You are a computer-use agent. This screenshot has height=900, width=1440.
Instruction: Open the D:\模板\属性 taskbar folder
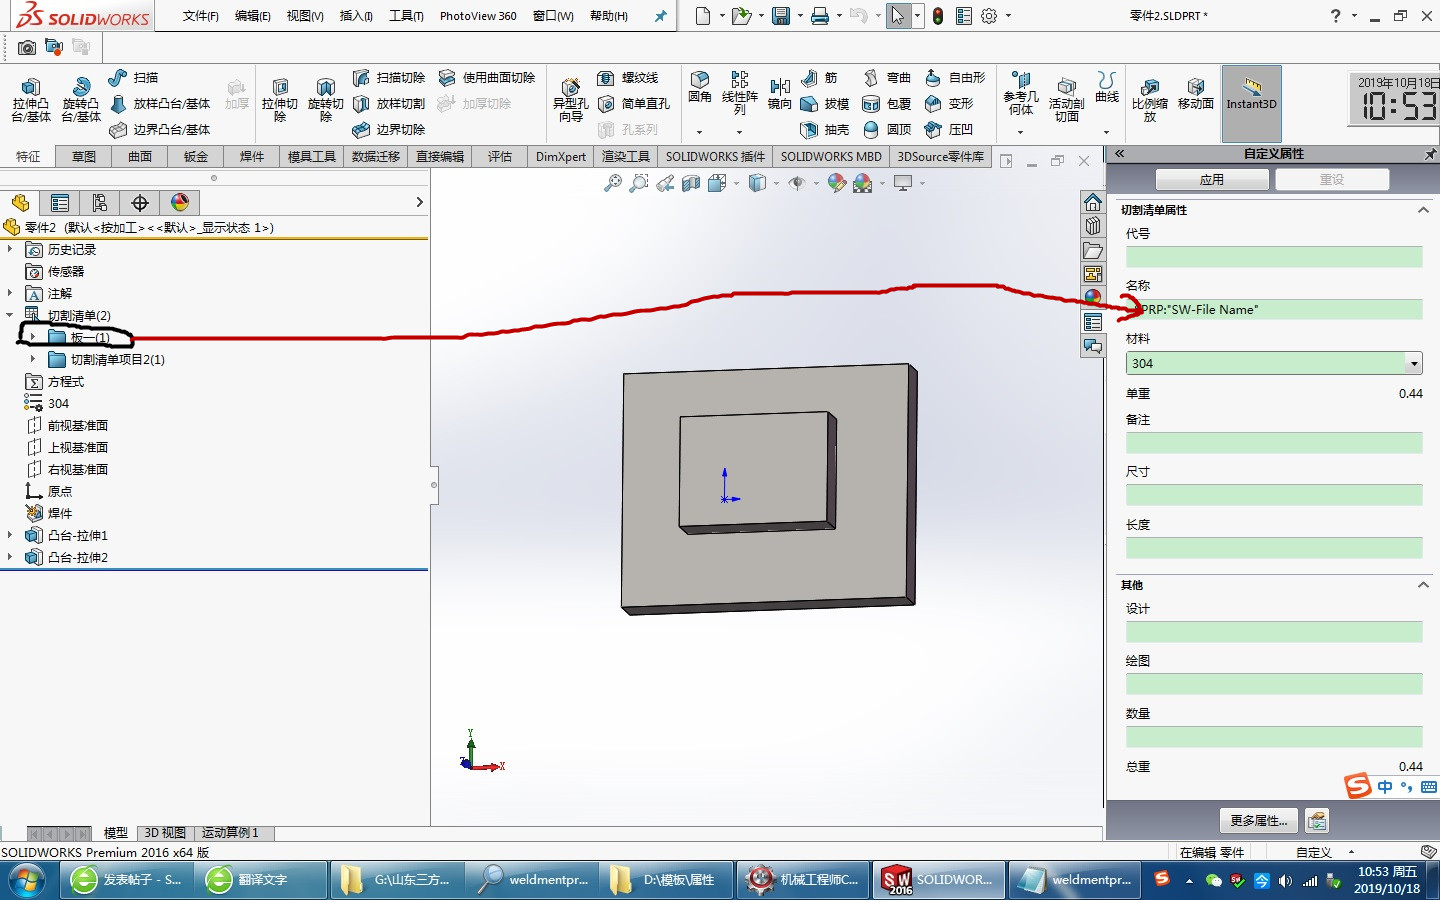pyautogui.click(x=667, y=880)
